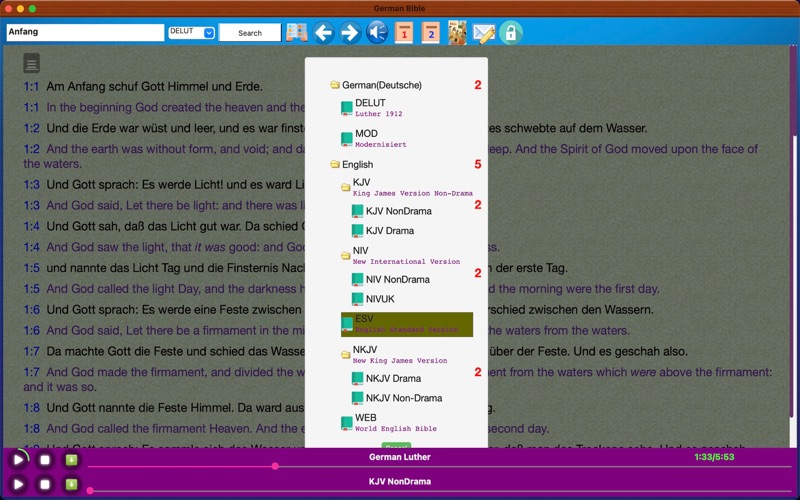Click the DELUT book icon in list
Image resolution: width=800 pixels, height=500 pixels.
pyautogui.click(x=346, y=108)
